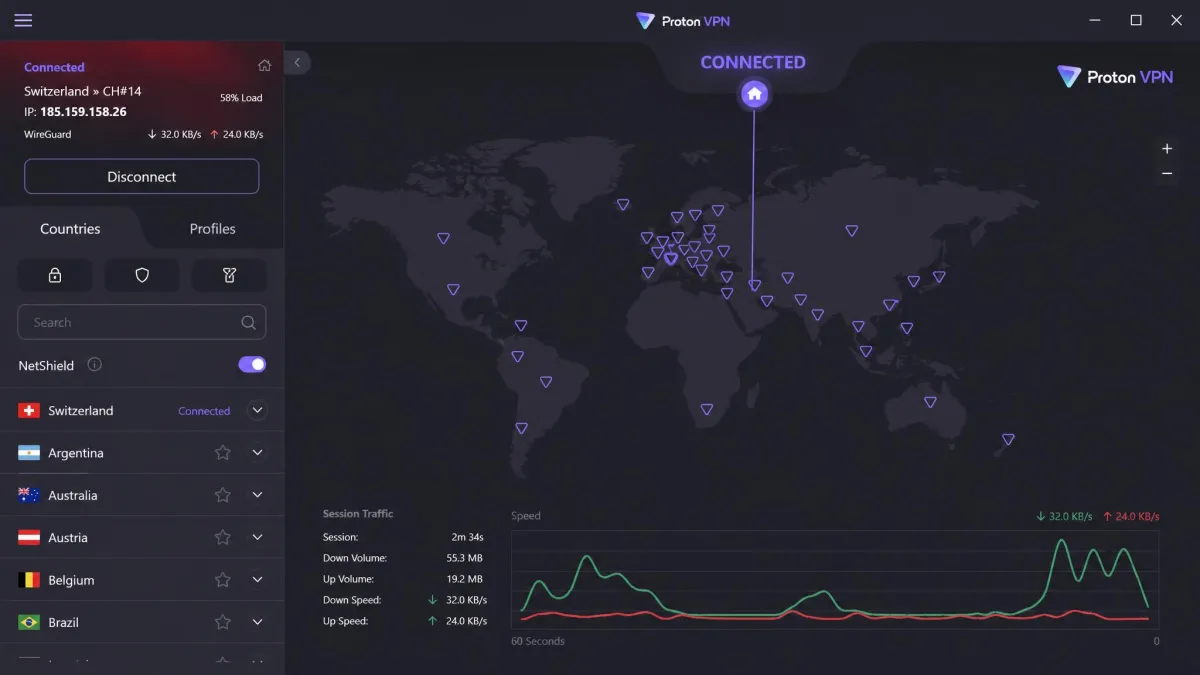The width and height of the screenshot is (1200, 675).
Task: Open the NetShield shield icon filter
Action: 142,275
